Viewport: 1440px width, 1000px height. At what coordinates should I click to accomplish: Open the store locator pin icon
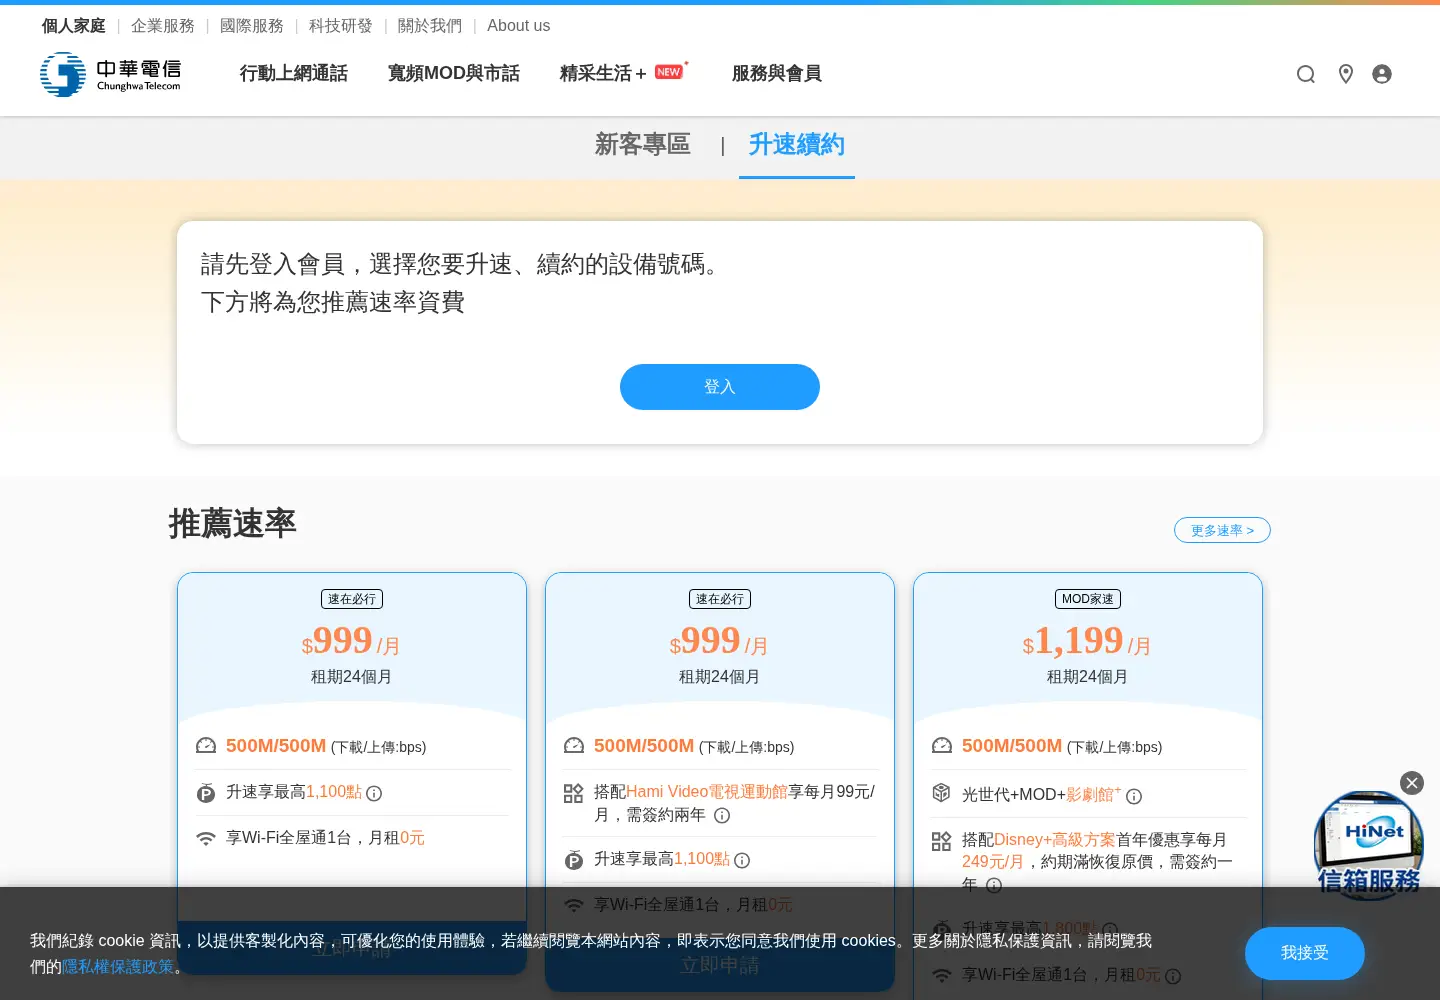click(1346, 74)
